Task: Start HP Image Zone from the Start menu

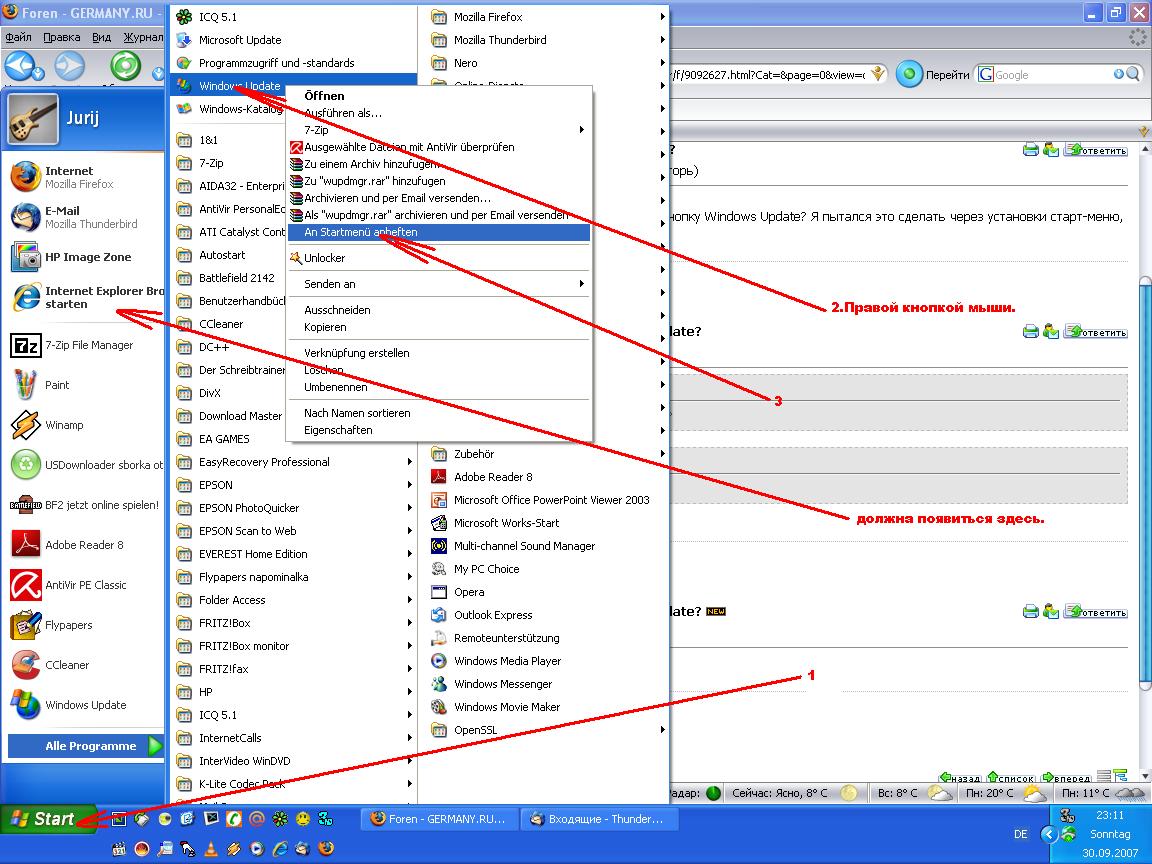Action: (x=82, y=257)
